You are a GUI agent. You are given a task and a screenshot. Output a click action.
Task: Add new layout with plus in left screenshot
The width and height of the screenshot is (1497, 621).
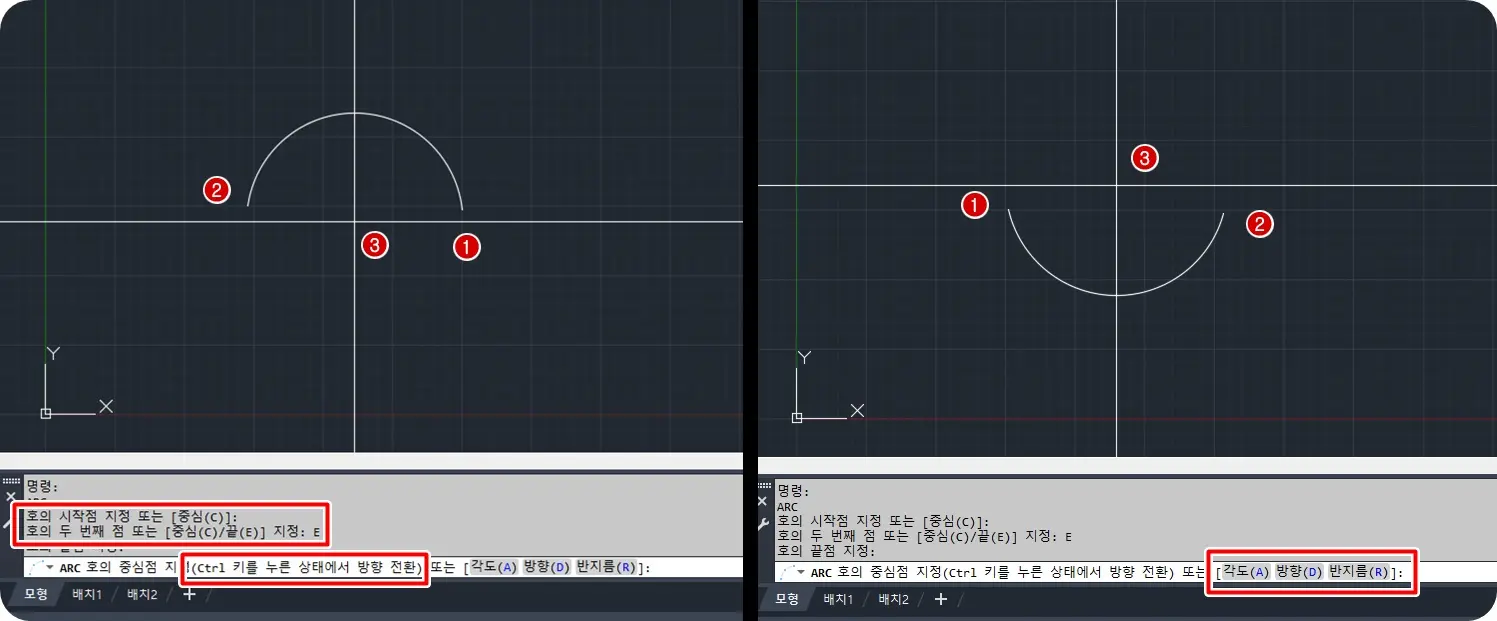pos(190,594)
